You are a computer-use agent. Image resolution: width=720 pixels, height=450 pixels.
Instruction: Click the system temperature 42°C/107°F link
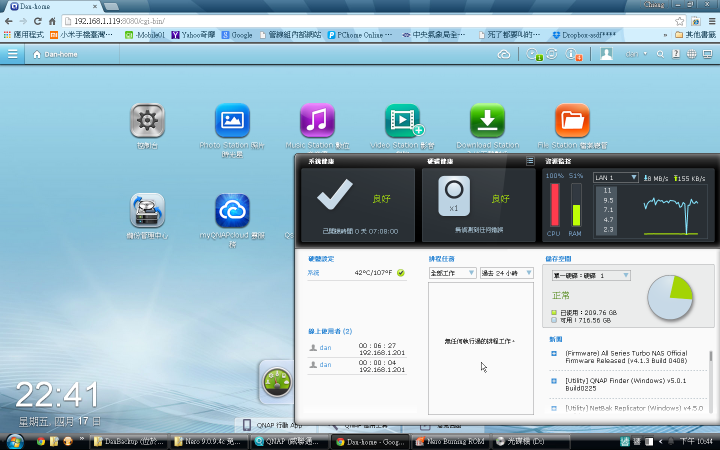click(373, 273)
